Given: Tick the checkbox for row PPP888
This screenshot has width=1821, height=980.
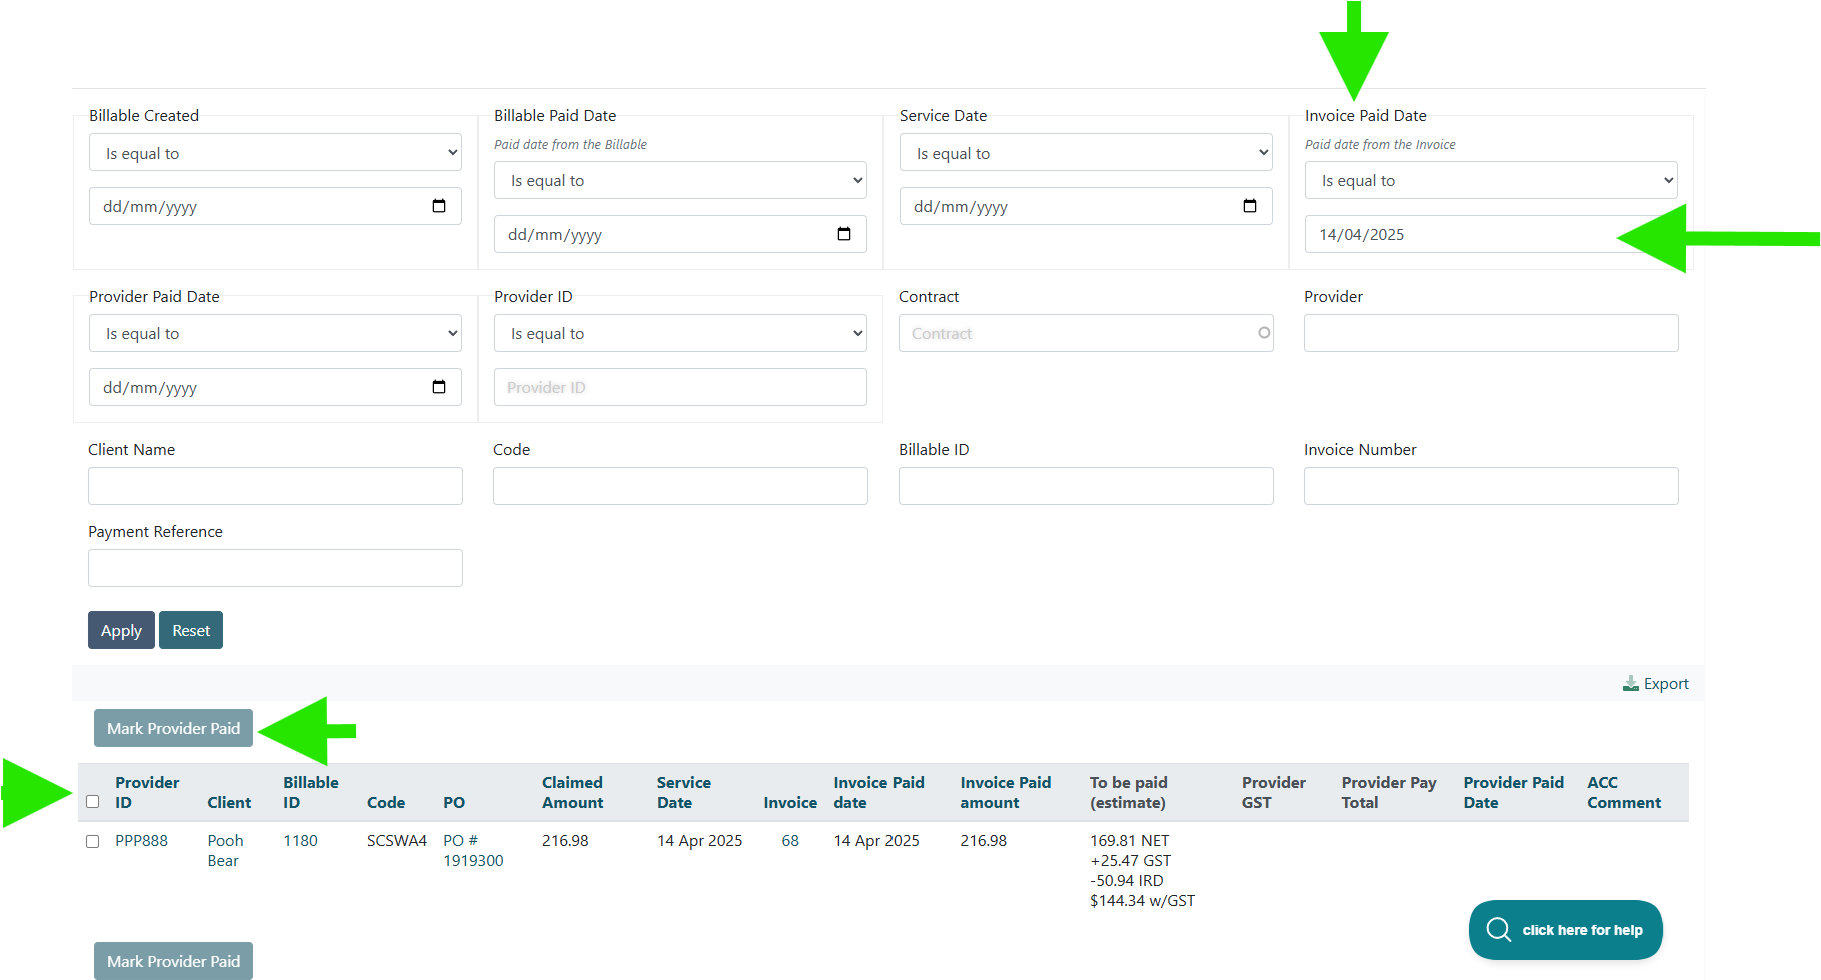Looking at the screenshot, I should [93, 841].
